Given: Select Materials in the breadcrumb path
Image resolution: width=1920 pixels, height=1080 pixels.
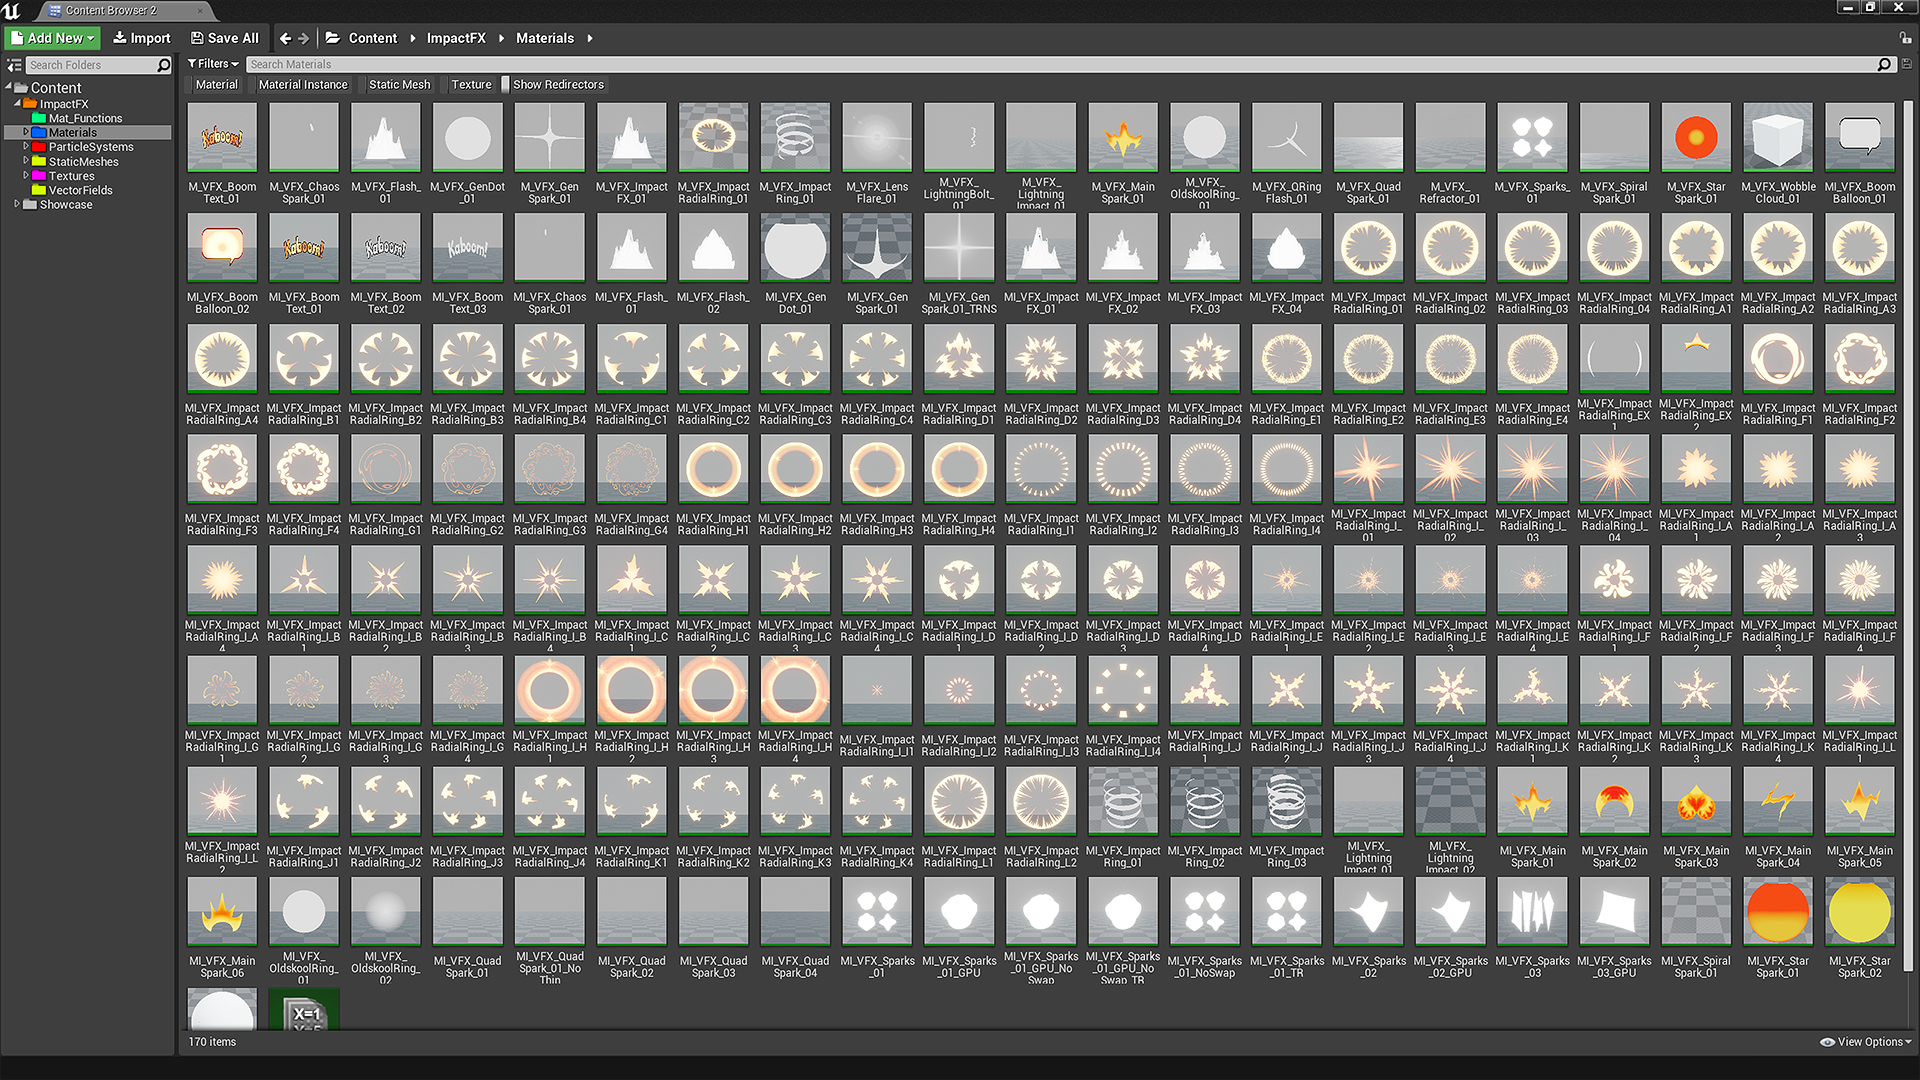Looking at the screenshot, I should 544,38.
